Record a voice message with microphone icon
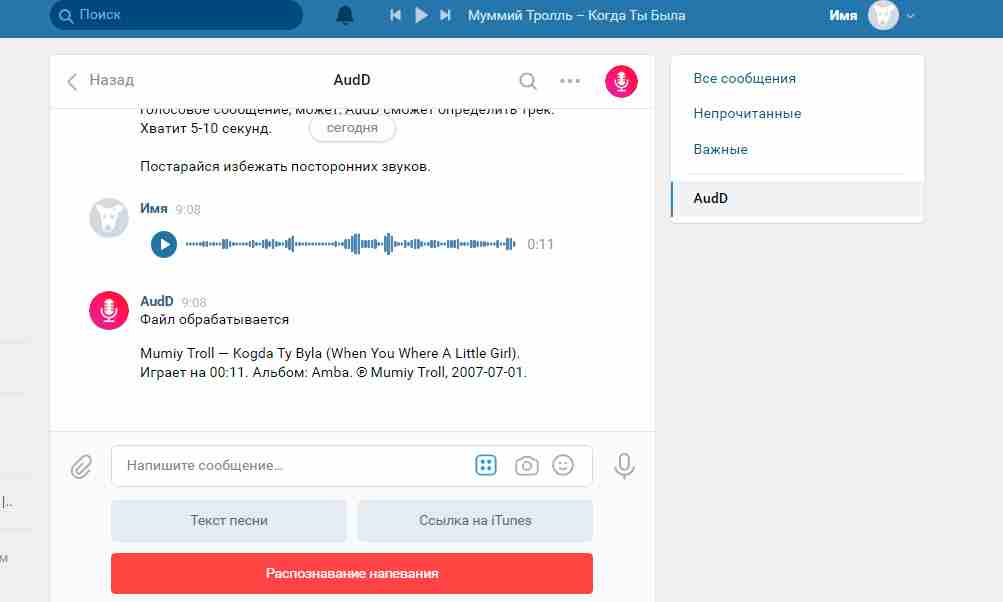Screen dimensions: 1003x602 click(x=624, y=466)
